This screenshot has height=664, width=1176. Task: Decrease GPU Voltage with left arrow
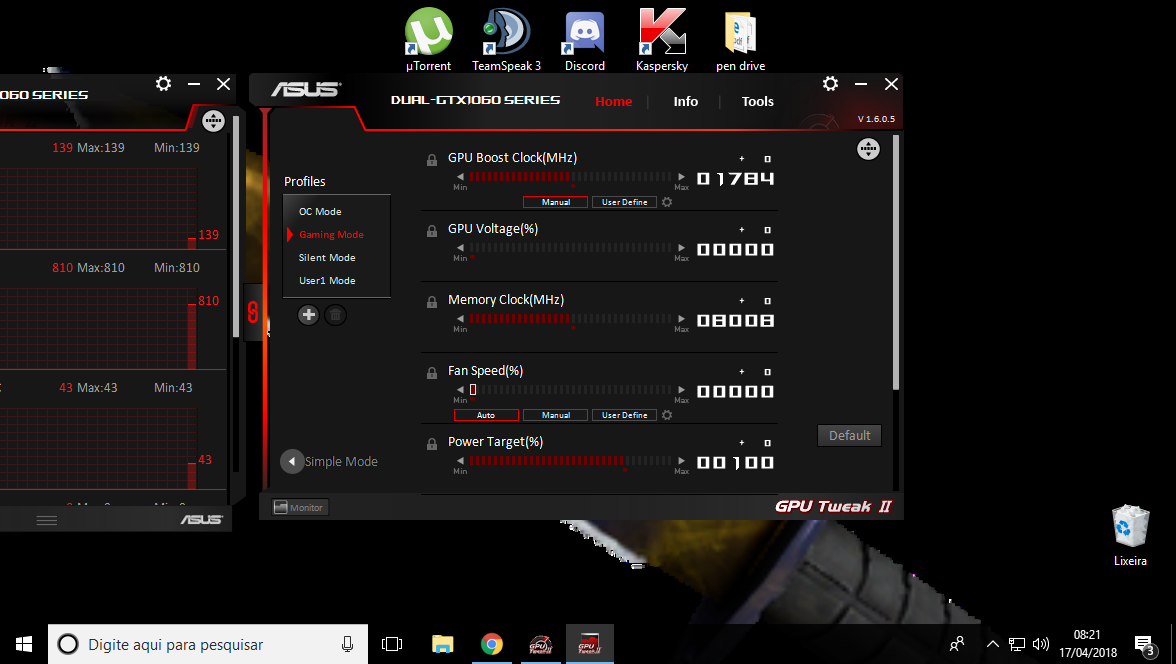460,248
